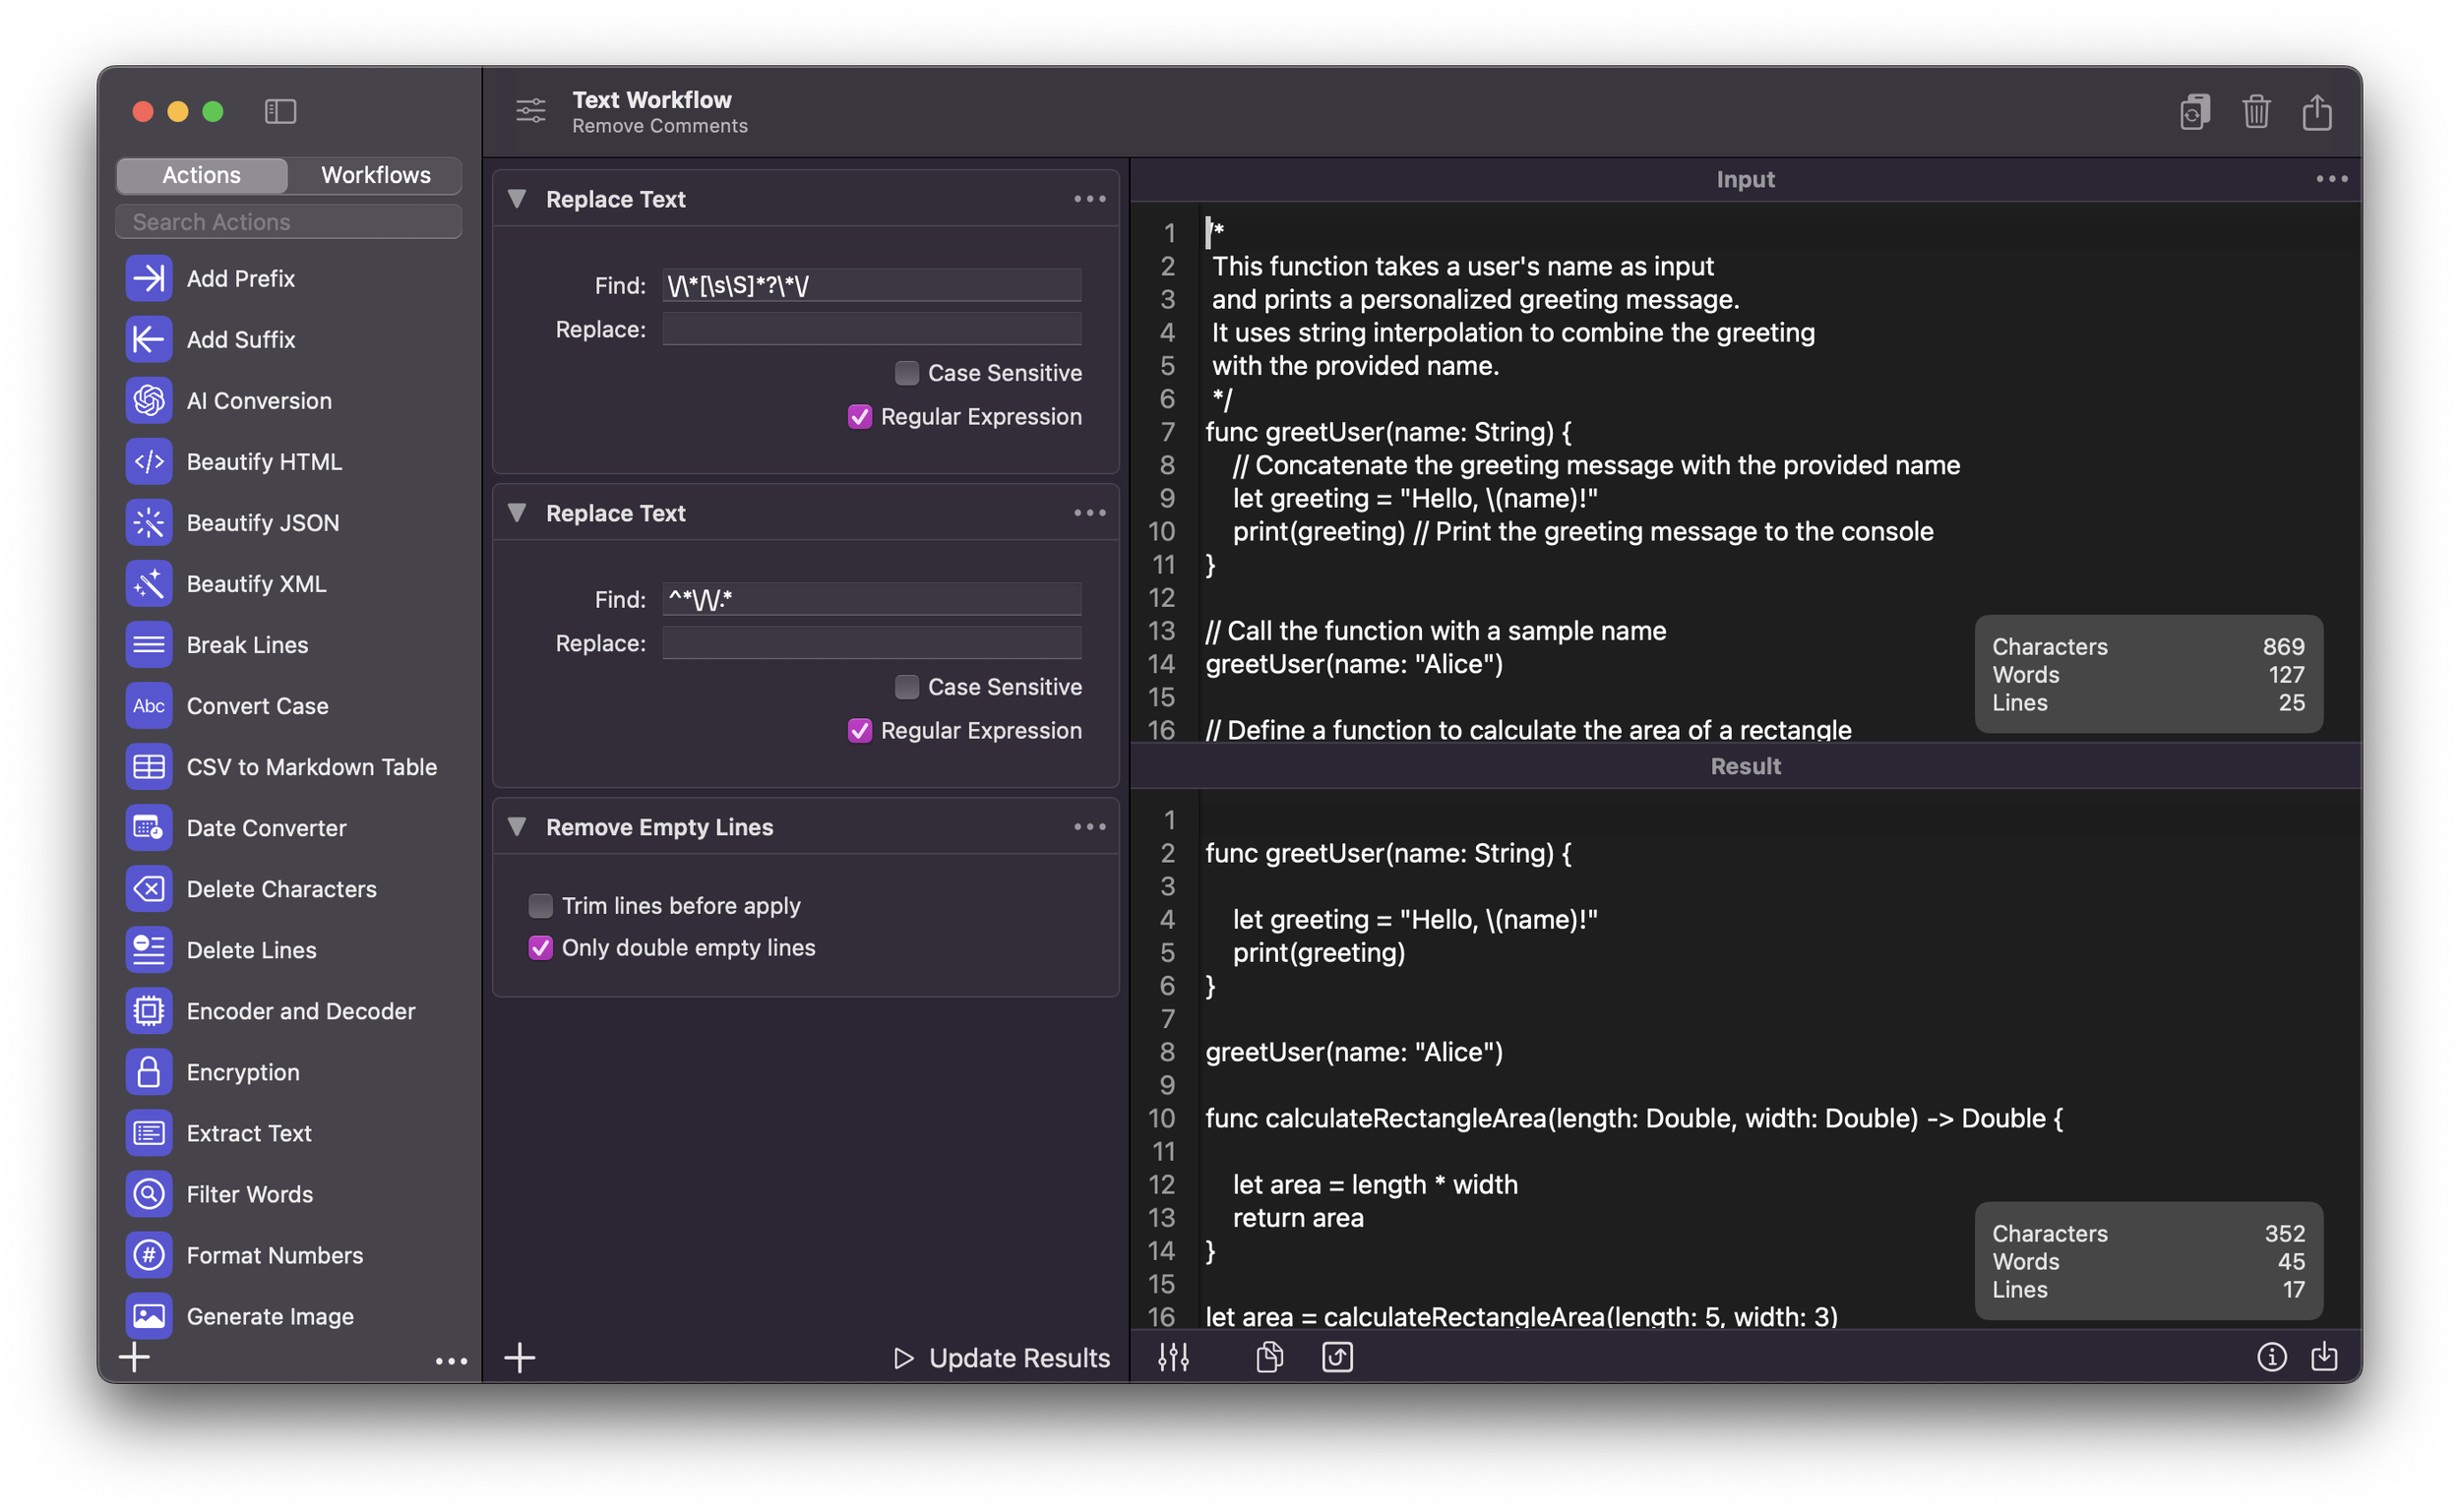Image resolution: width=2460 pixels, height=1512 pixels.
Task: Add a new action to the workflow
Action: coord(520,1357)
